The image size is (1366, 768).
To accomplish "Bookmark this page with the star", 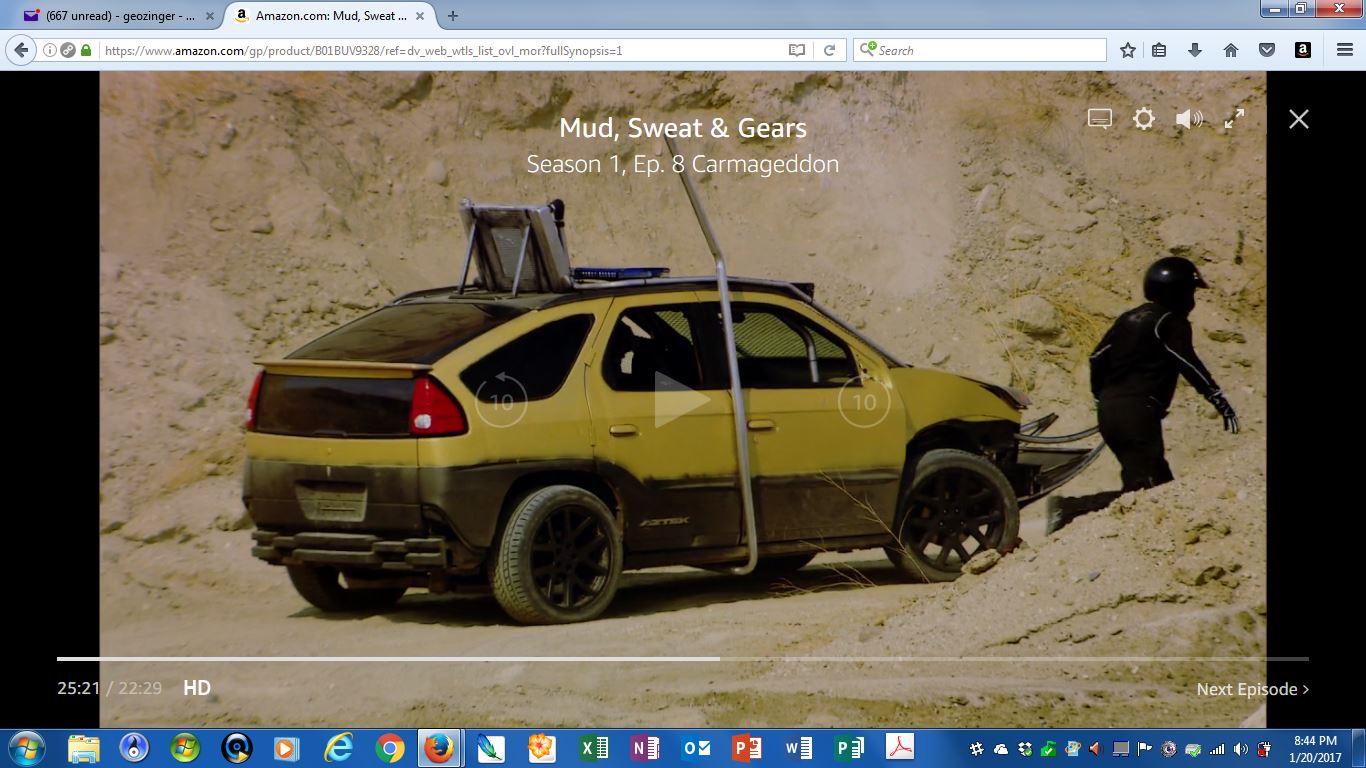I will (x=1128, y=50).
